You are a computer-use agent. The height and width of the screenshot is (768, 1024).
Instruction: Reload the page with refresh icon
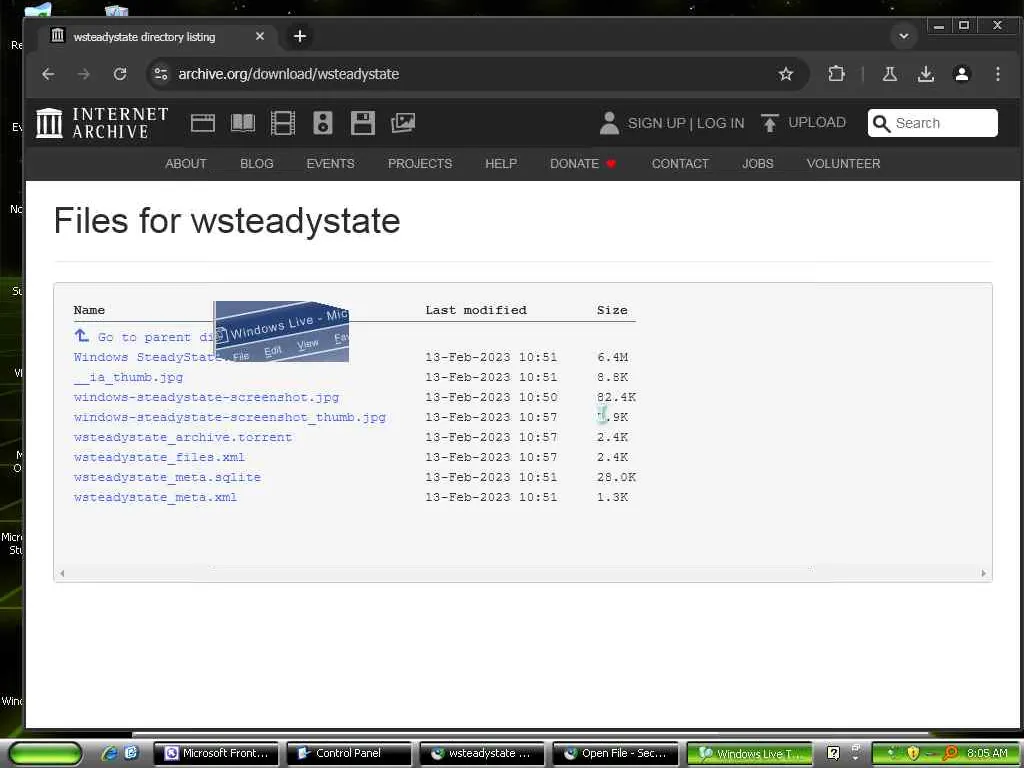pyautogui.click(x=120, y=74)
